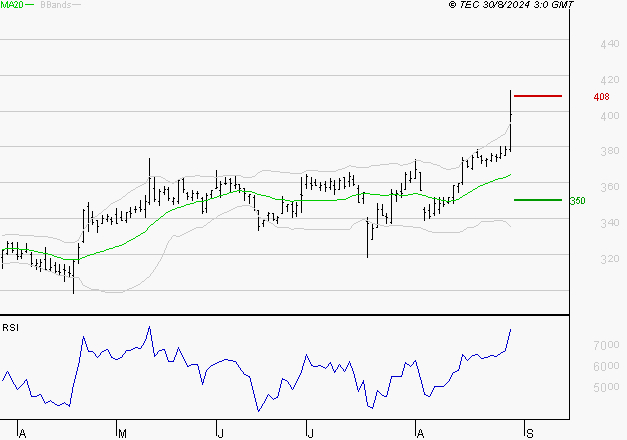Click the 5000 RSI axis label
Screen dimensions: 627x440
[x=606, y=387]
